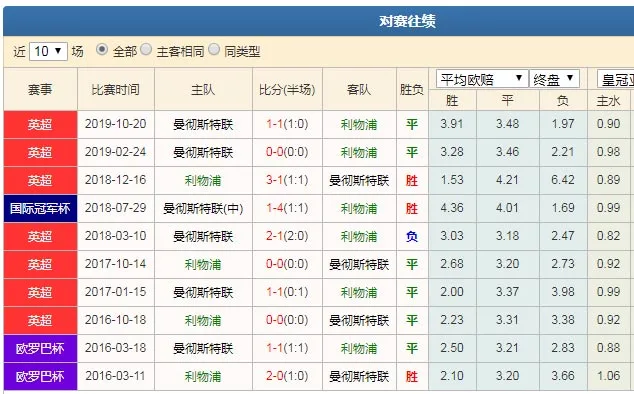Click the date 2017-10-14
The image size is (634, 394).
click(116, 264)
